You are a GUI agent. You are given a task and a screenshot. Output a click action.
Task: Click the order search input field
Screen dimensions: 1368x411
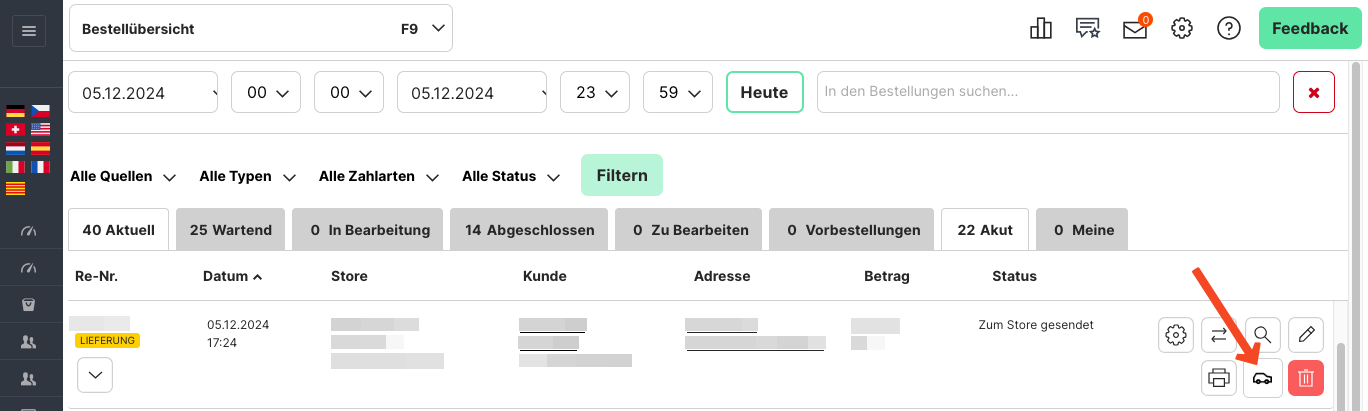pos(1048,92)
